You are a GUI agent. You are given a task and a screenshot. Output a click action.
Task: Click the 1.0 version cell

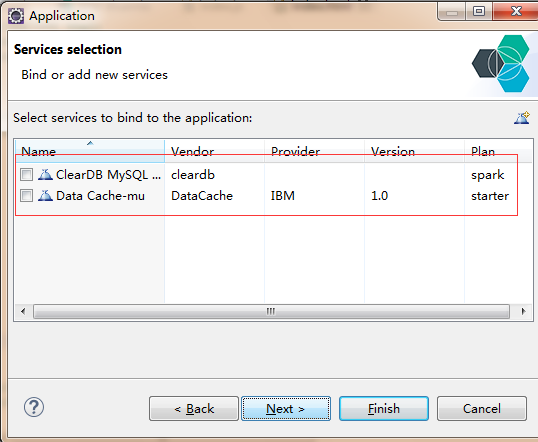[379, 196]
